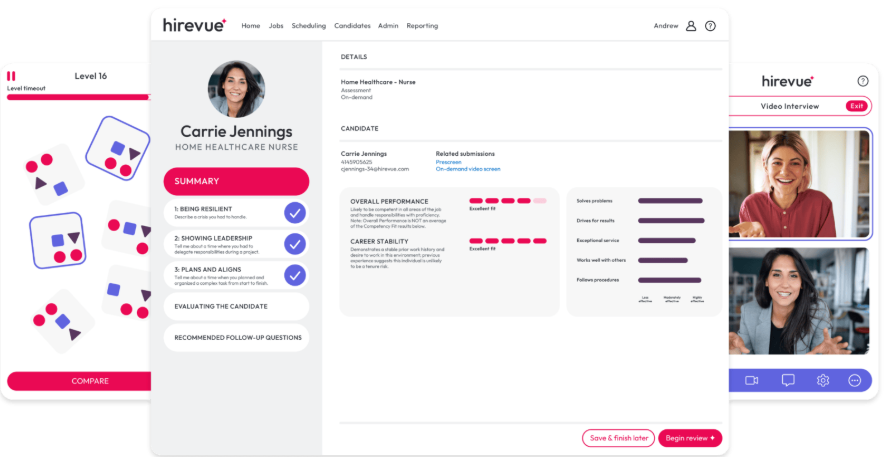The width and height of the screenshot is (885, 457).
Task: Open the Scheduling menu
Action: click(309, 26)
